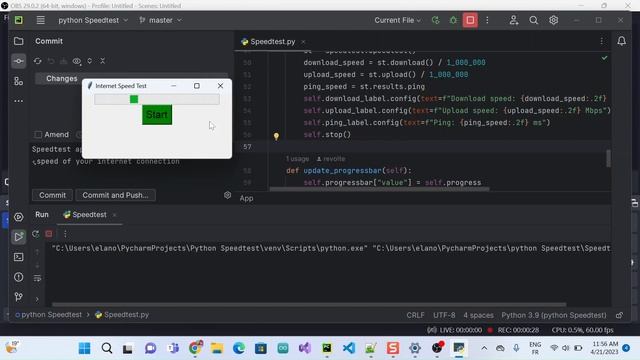Open the Services tool window icon
Image resolution: width=640 pixels, height=360 pixels.
pyautogui.click(x=18, y=217)
